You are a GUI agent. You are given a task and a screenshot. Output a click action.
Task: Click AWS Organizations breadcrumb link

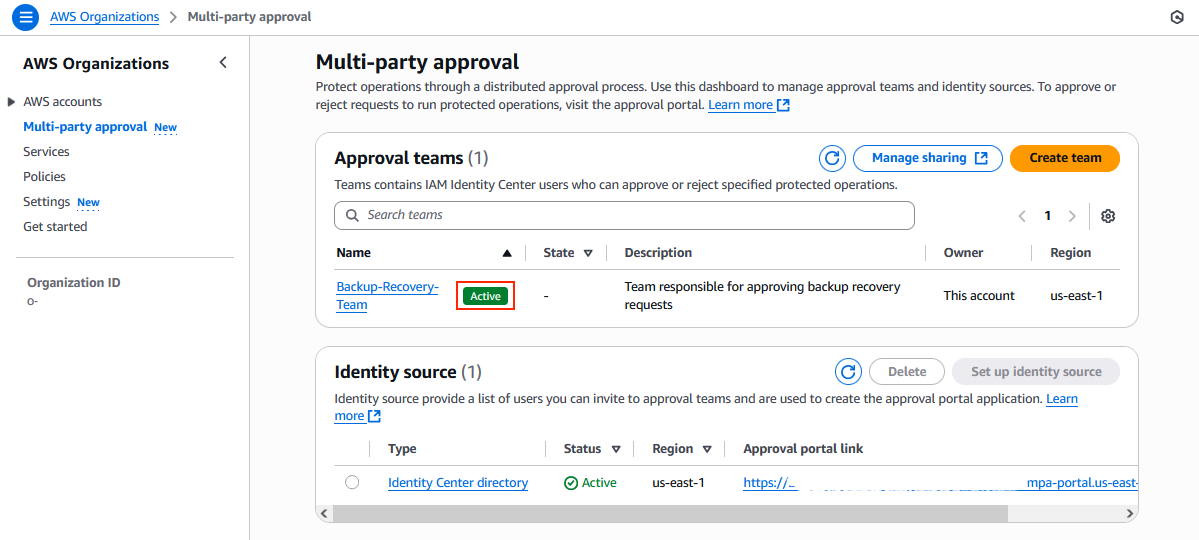(x=105, y=16)
